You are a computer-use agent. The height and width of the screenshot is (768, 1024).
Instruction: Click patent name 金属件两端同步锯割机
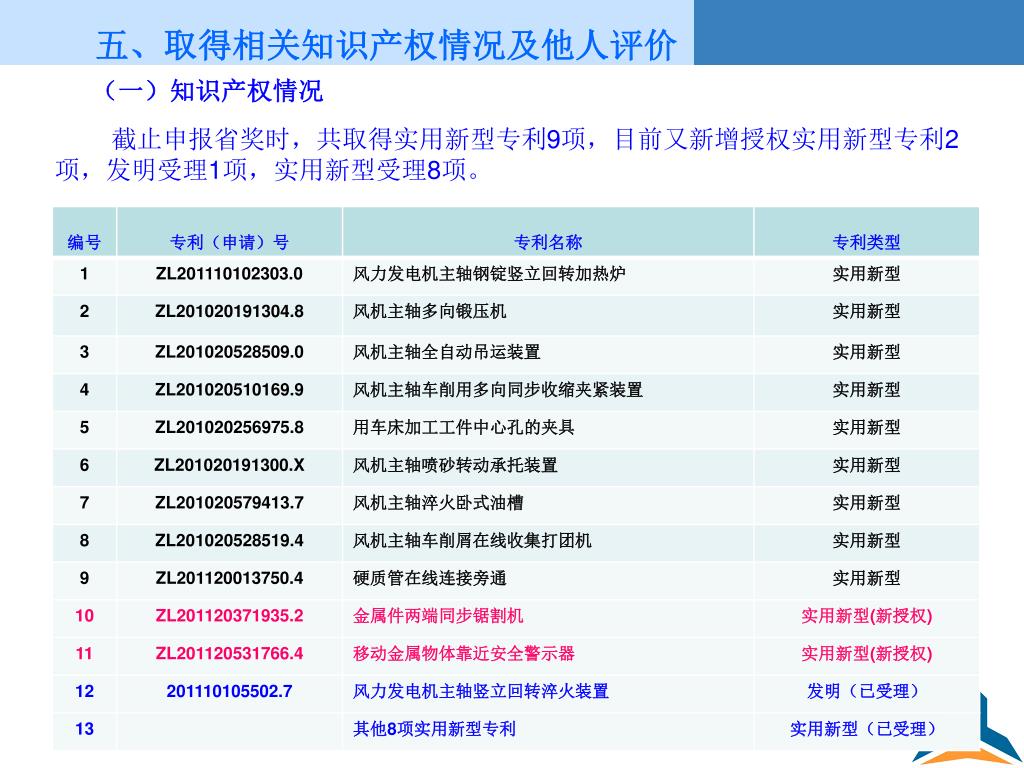[438, 616]
